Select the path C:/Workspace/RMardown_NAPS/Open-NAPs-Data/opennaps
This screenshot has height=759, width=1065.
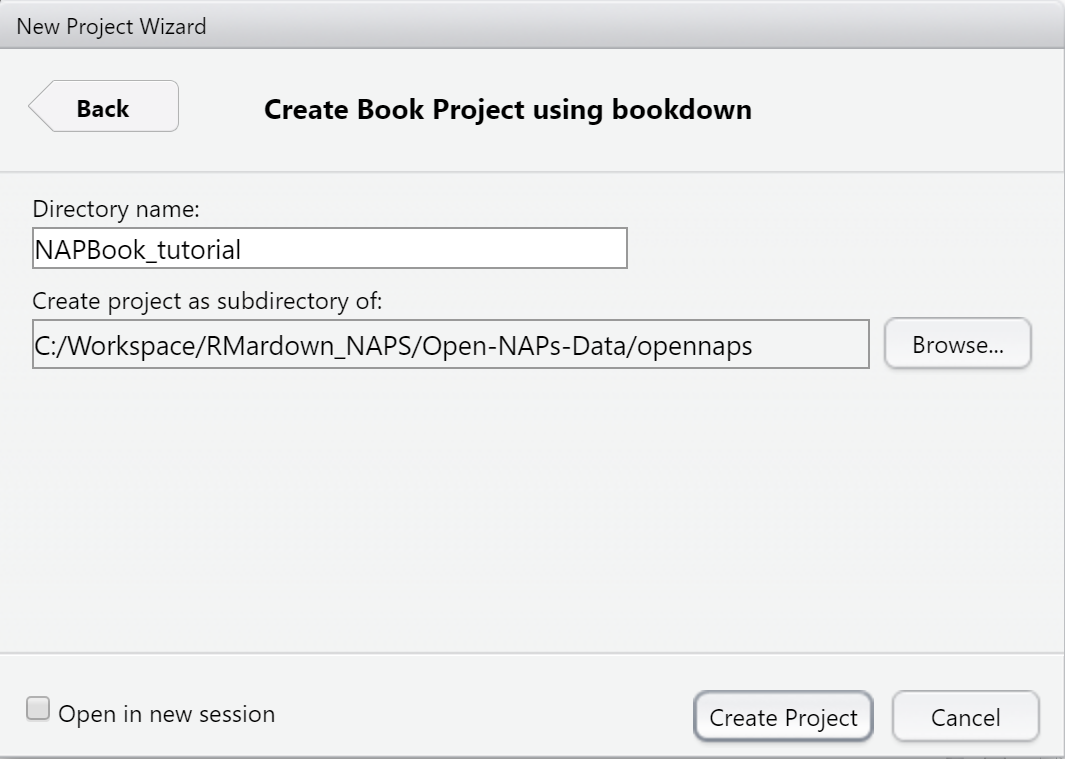coord(450,345)
